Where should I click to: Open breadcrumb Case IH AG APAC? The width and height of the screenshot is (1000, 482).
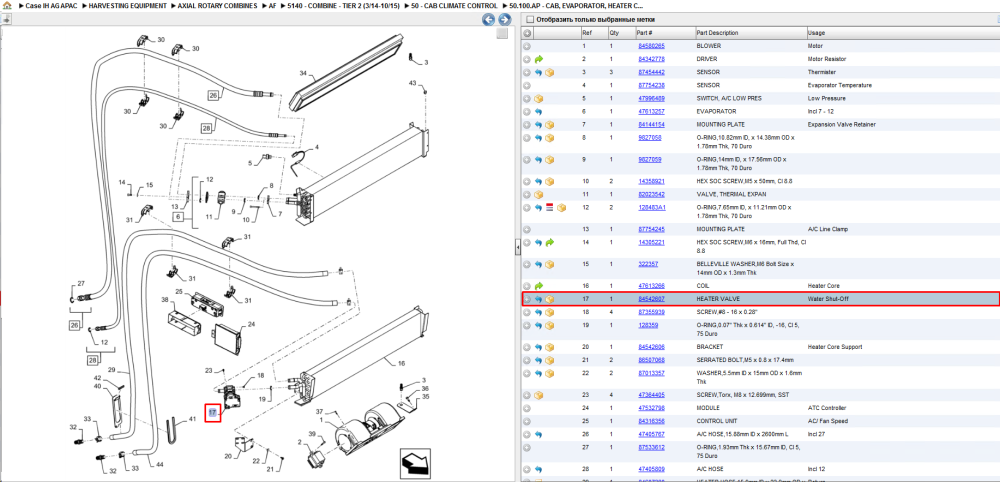tap(51, 5)
